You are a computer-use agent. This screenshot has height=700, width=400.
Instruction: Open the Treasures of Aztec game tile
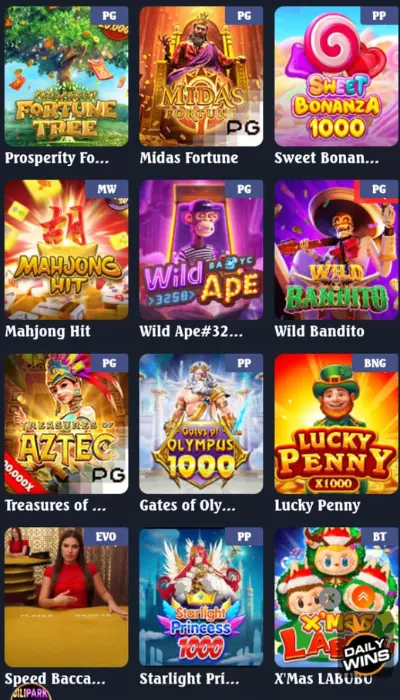tap(67, 424)
